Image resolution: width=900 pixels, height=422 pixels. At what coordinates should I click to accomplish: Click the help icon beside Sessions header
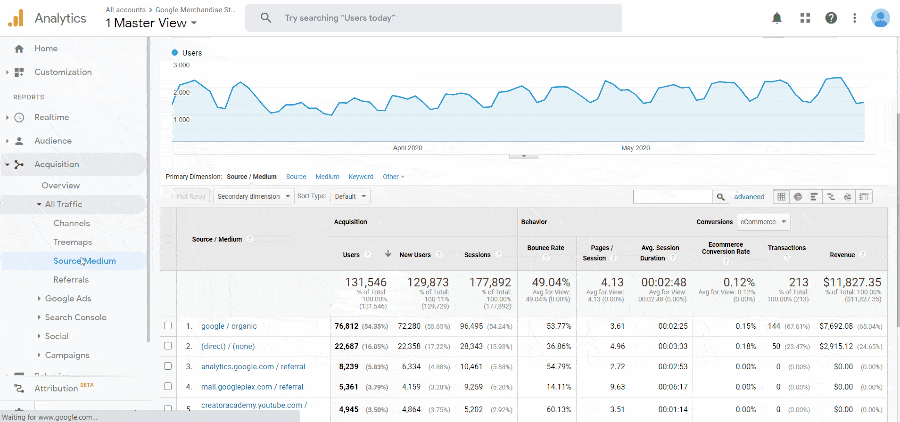tap(498, 254)
